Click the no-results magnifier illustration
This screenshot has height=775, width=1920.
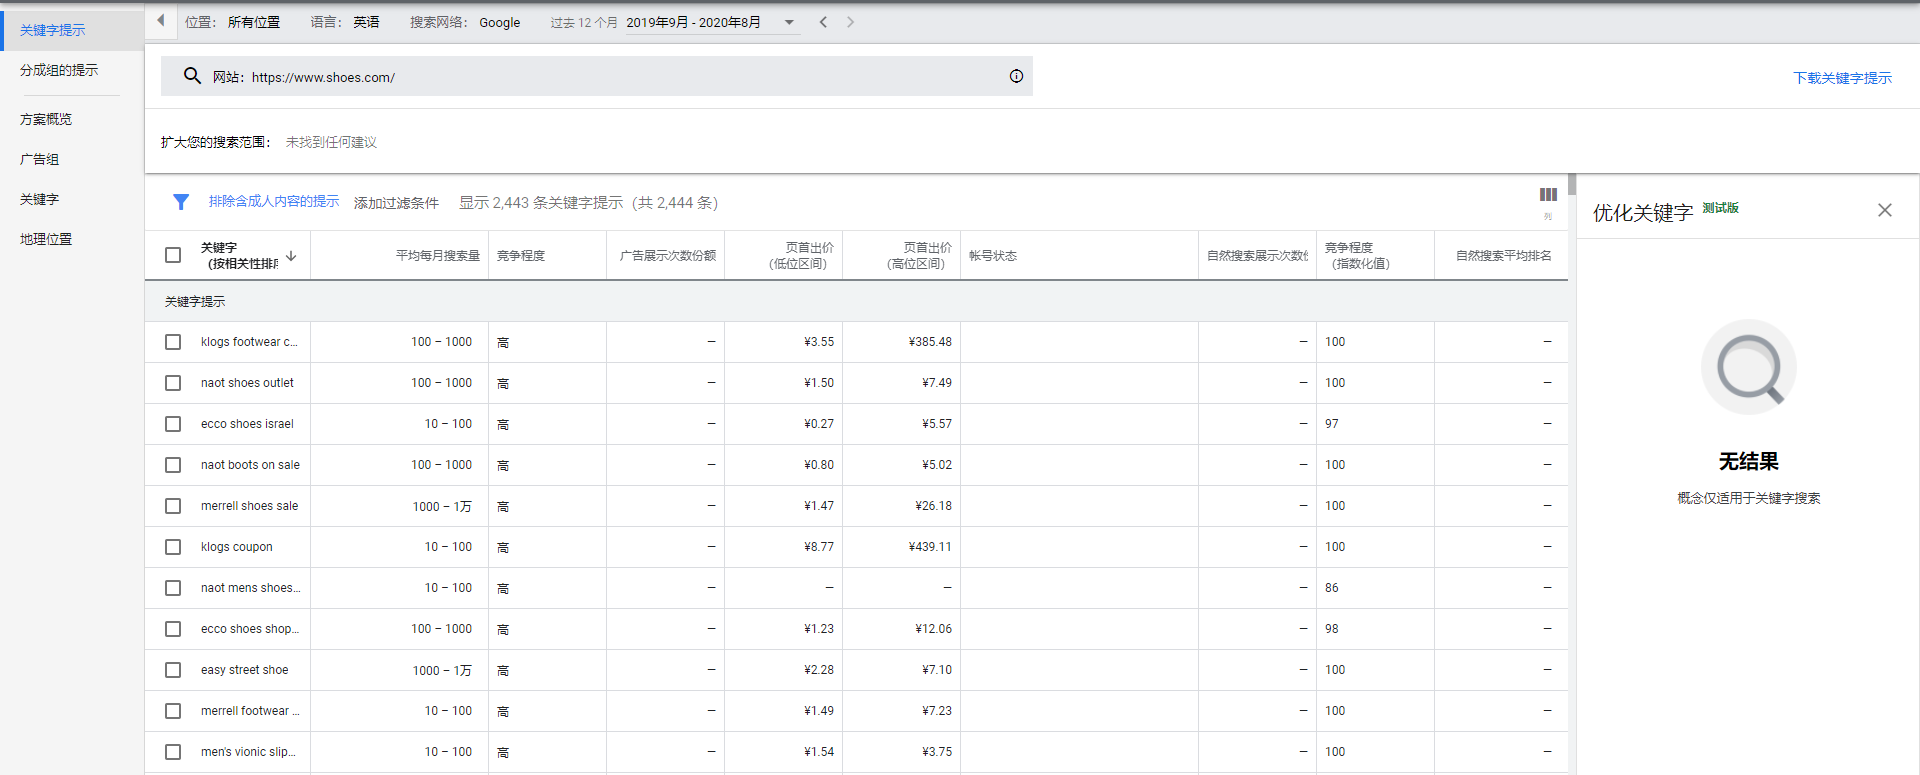(x=1749, y=367)
